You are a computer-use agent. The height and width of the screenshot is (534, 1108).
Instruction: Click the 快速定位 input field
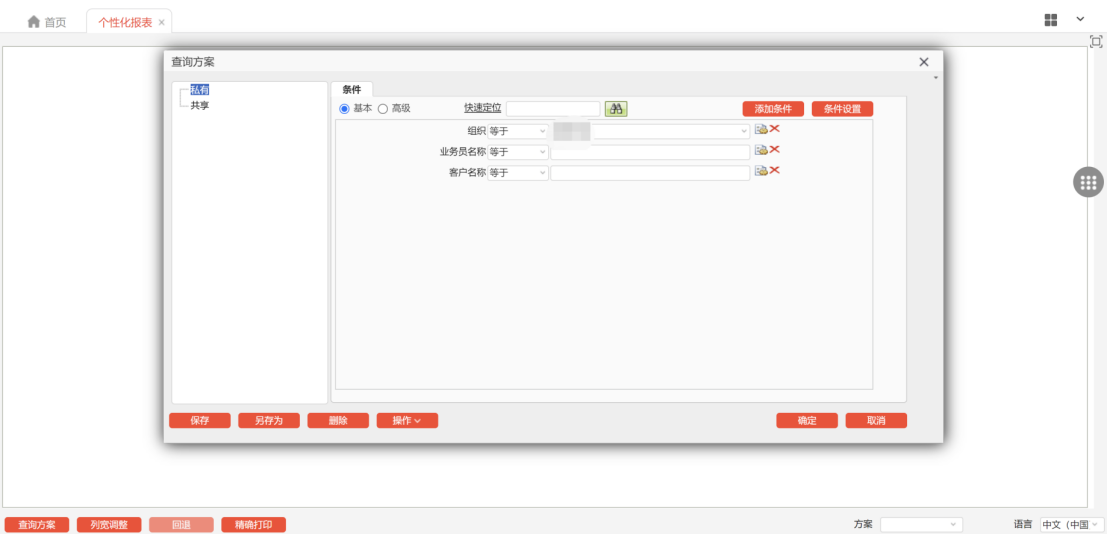(553, 109)
